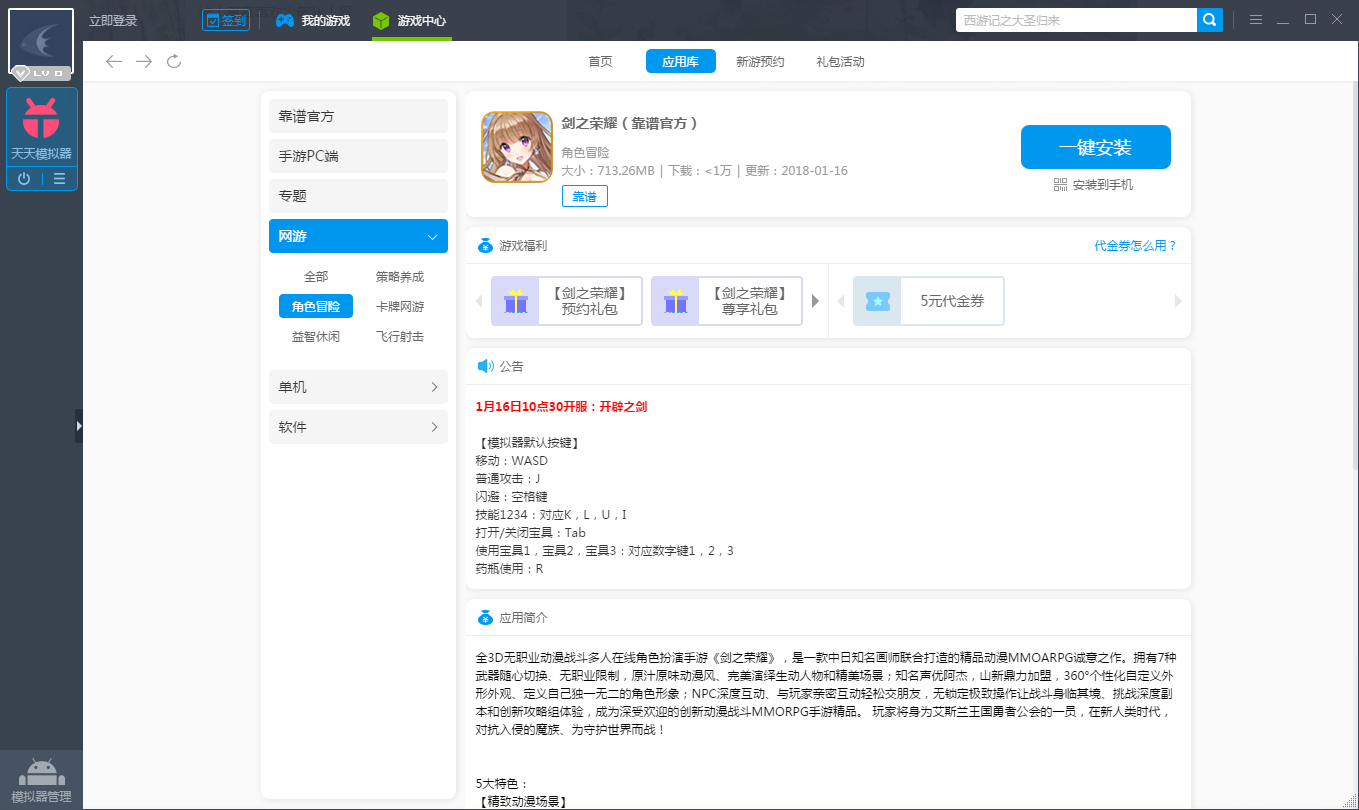Expand the left sidebar collapse arrow
The height and width of the screenshot is (810, 1359).
[x=79, y=426]
